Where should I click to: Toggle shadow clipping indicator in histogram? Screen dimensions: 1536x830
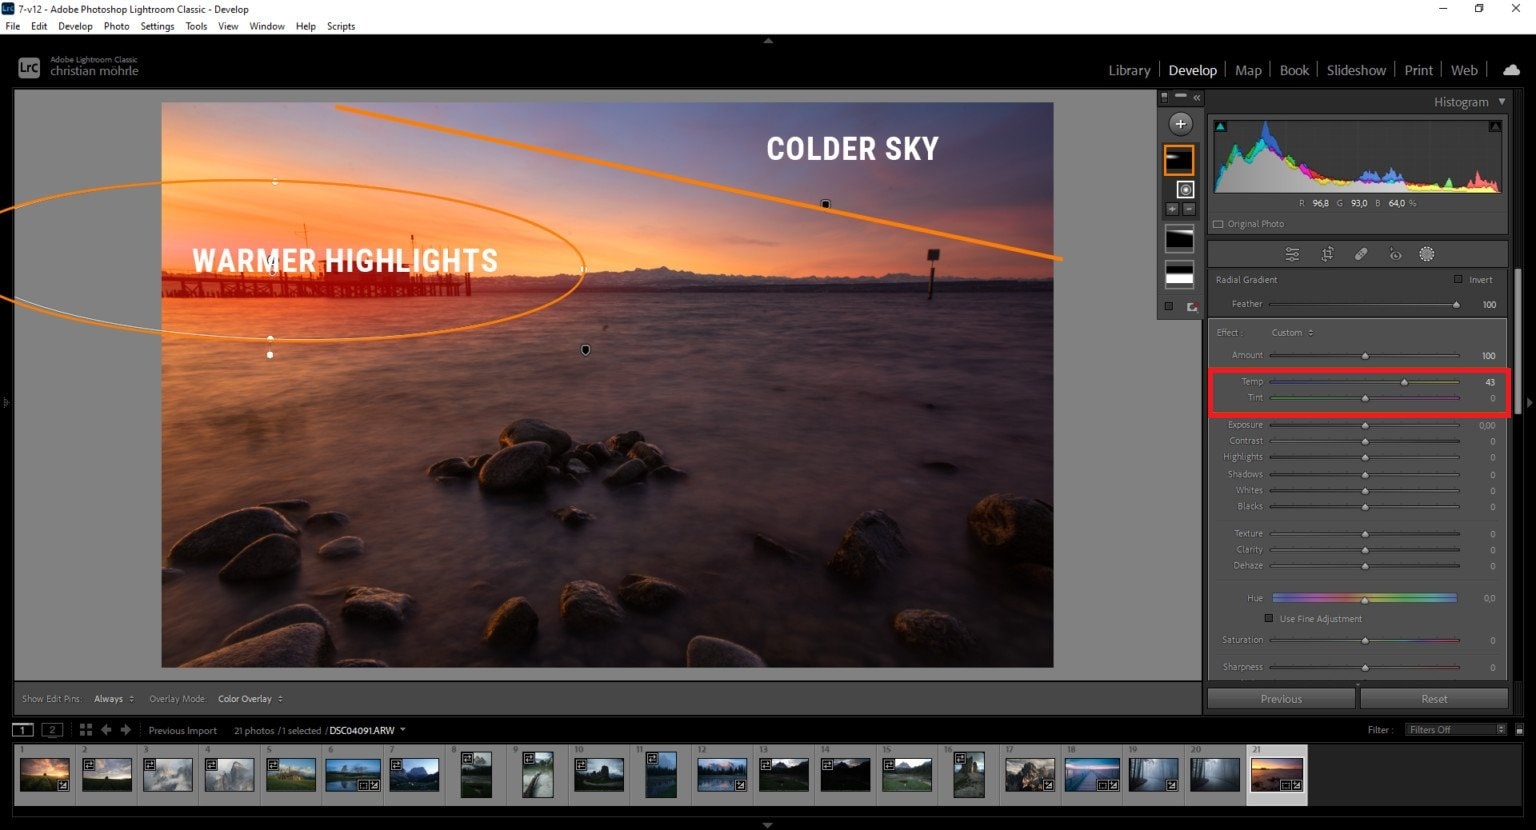[1220, 127]
